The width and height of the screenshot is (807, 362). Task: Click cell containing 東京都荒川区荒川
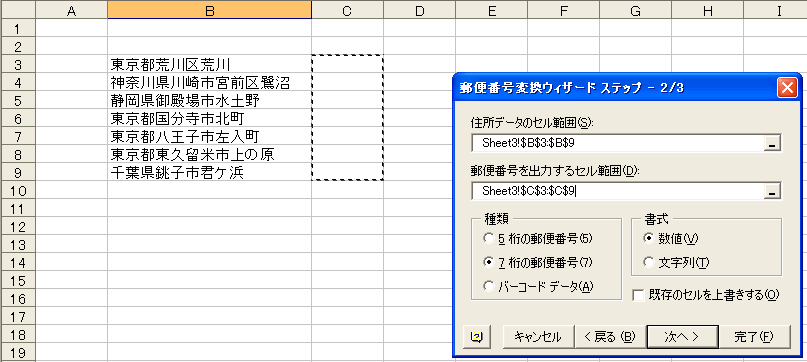click(x=209, y=64)
